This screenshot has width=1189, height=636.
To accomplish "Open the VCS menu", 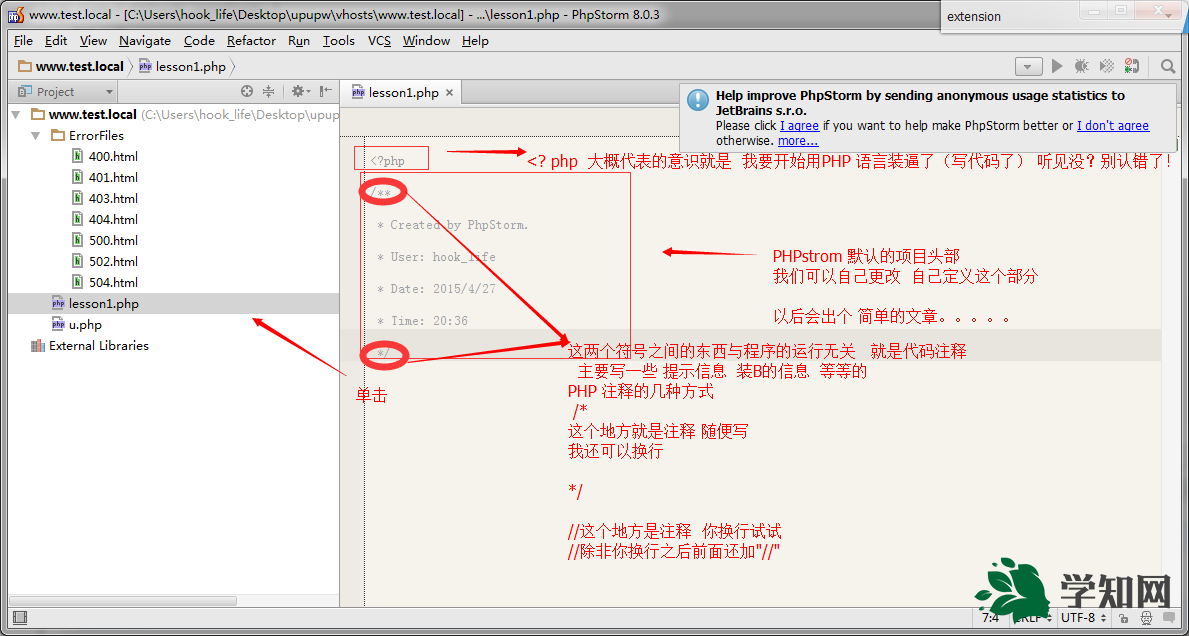I will click(x=379, y=41).
